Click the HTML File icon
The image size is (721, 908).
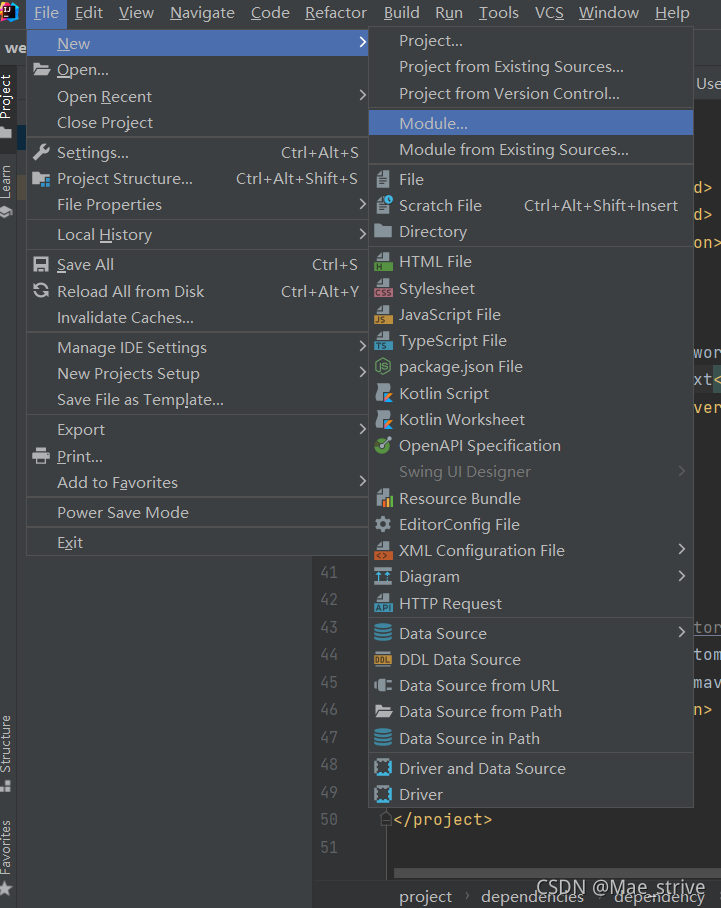[x=383, y=262]
